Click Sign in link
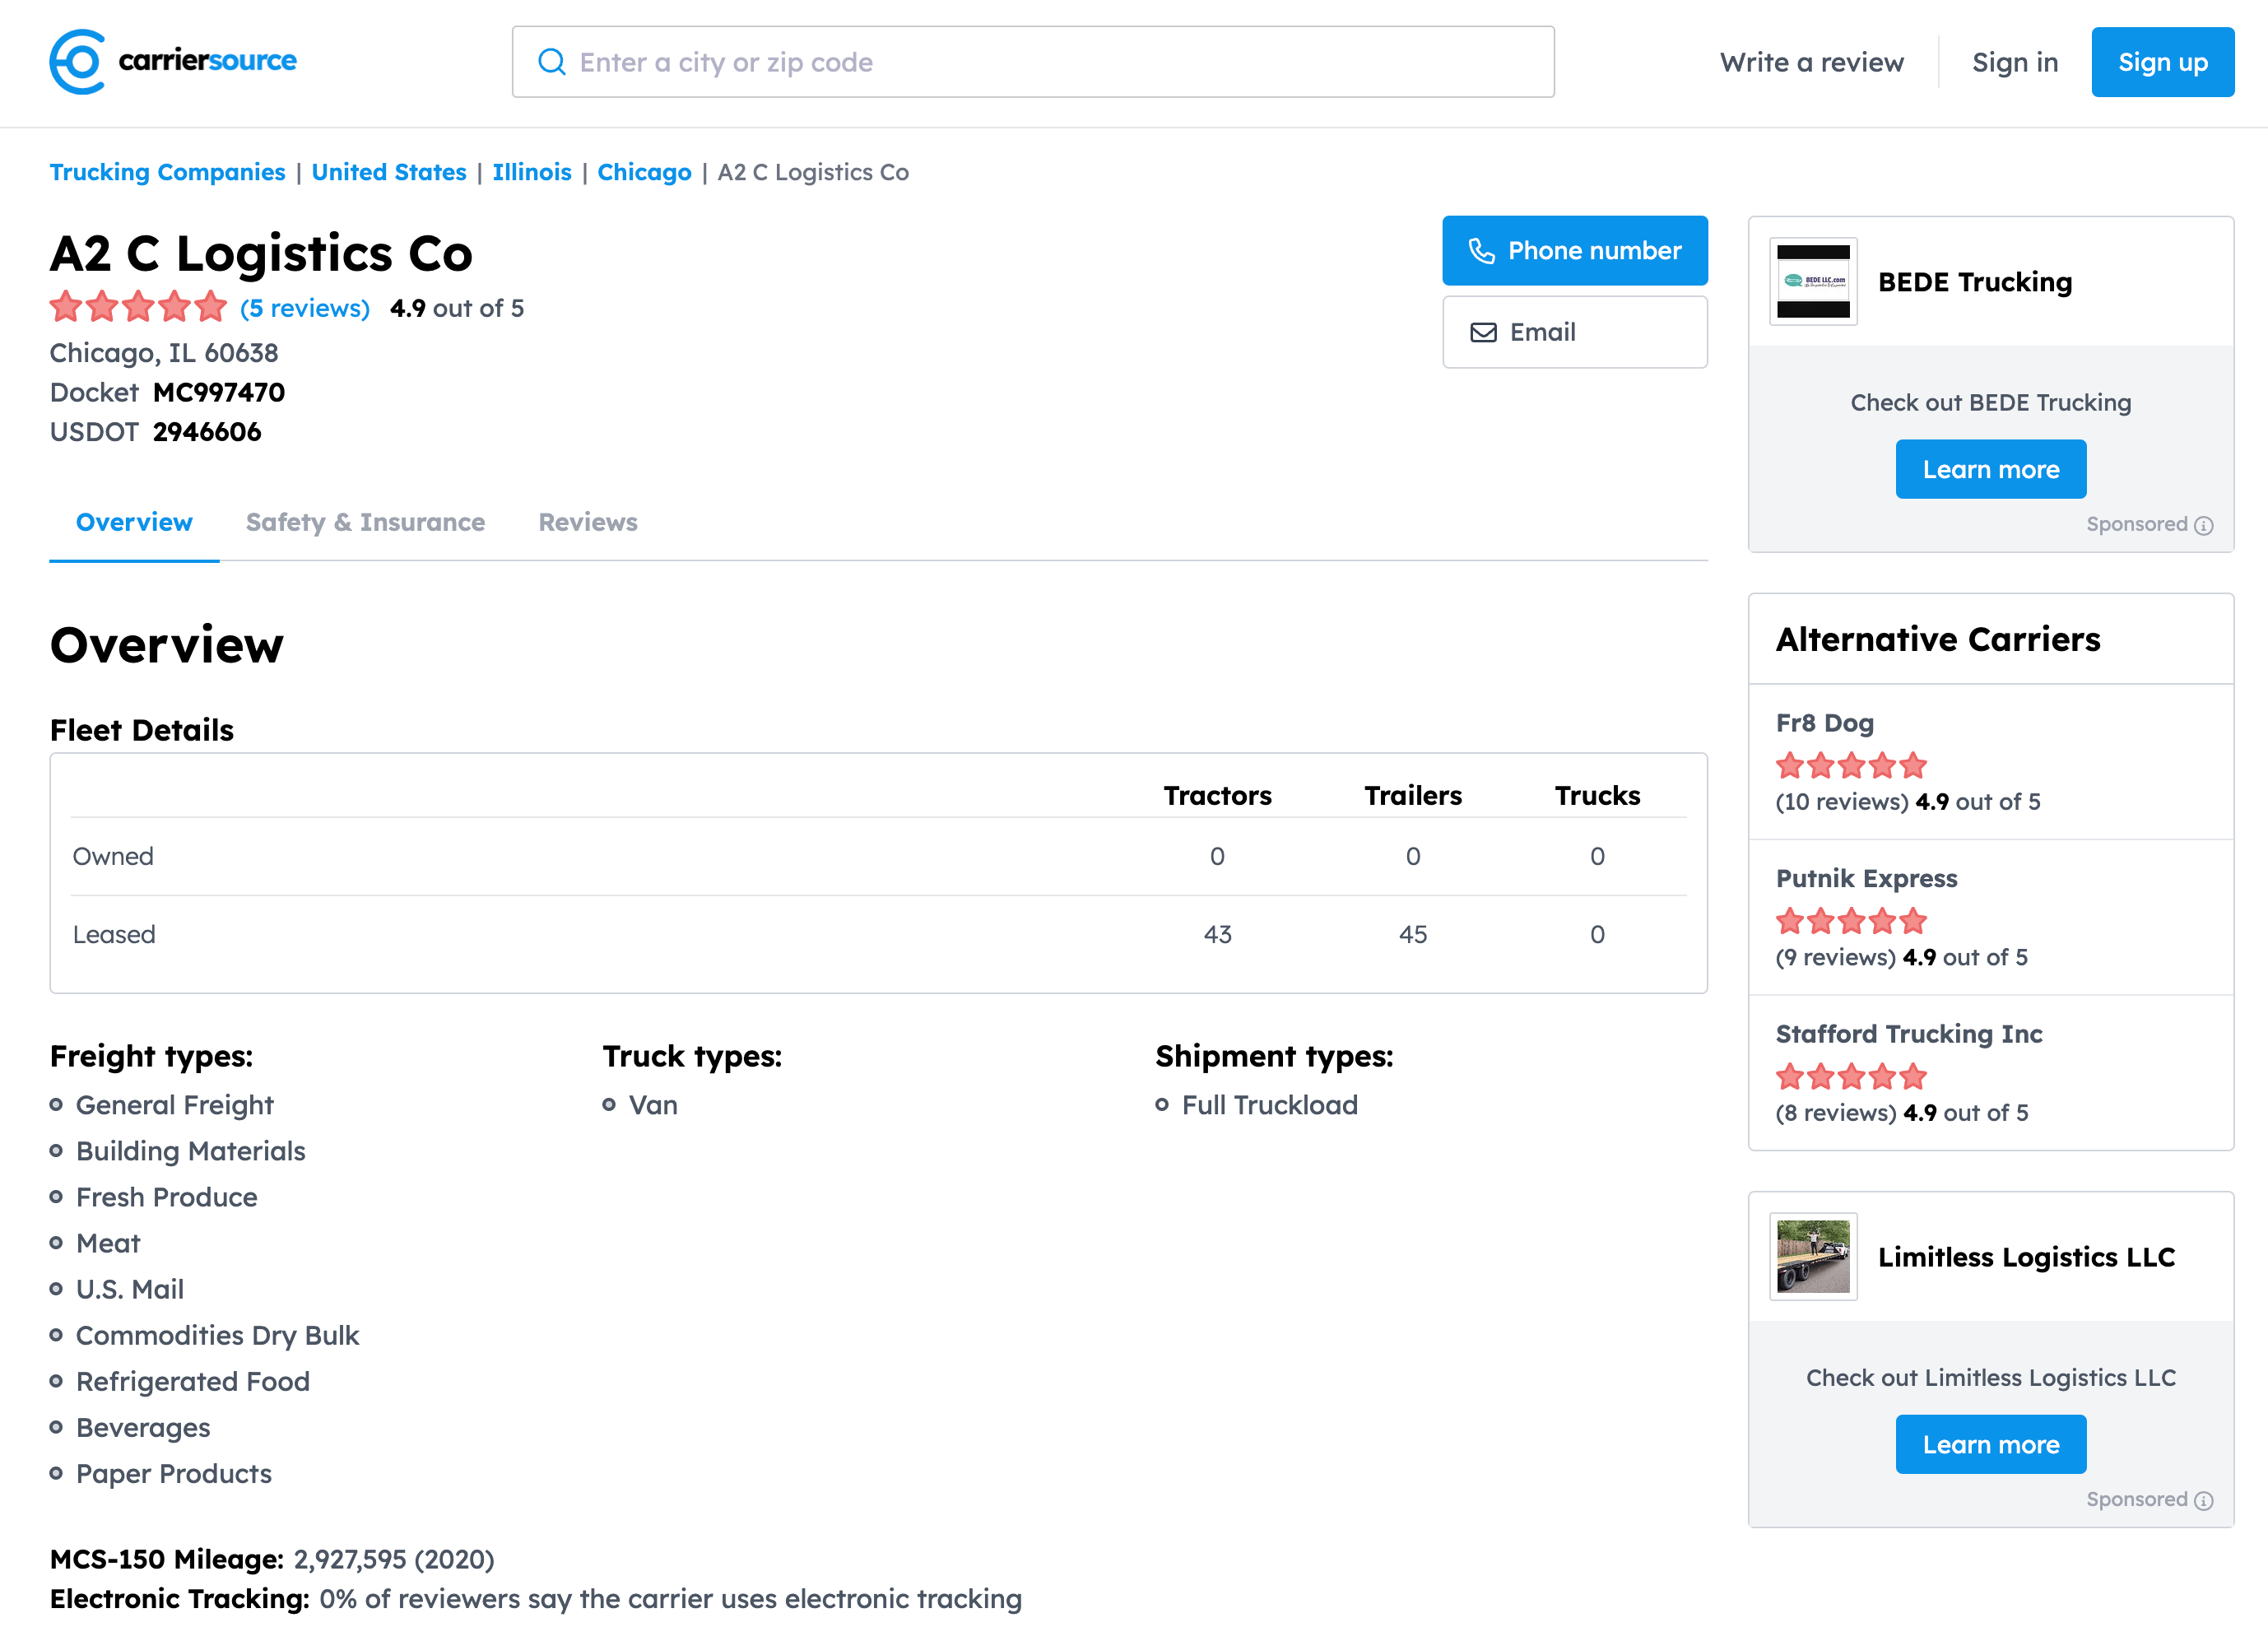 coord(2014,62)
